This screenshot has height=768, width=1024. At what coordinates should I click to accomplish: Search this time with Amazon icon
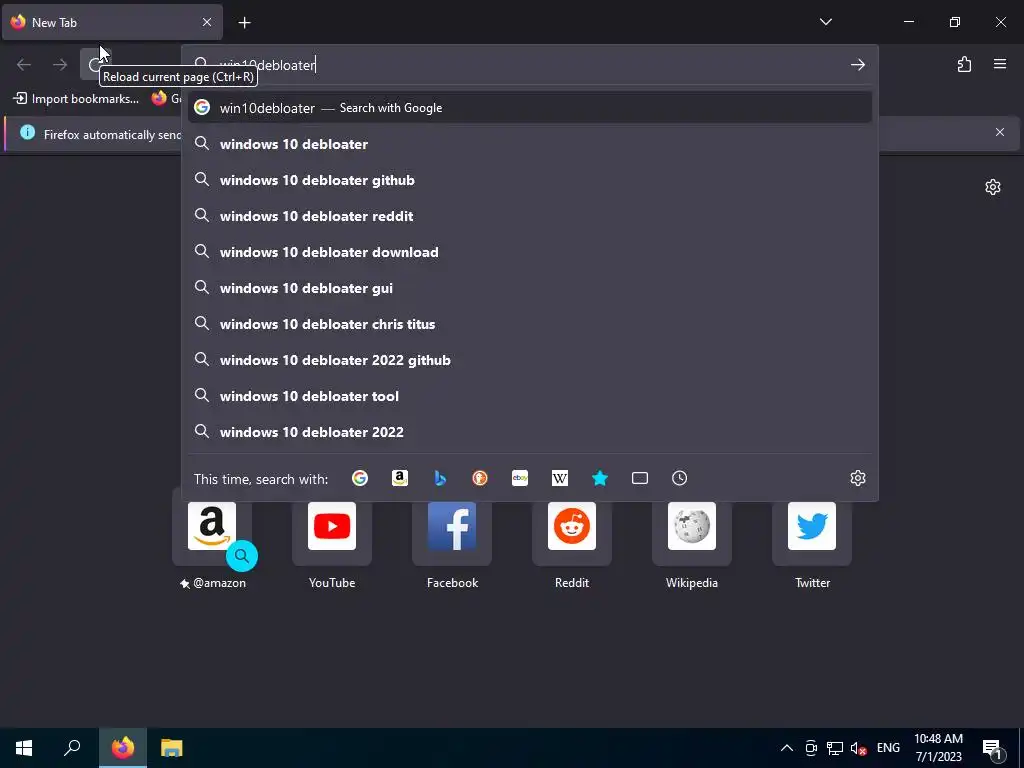(400, 478)
